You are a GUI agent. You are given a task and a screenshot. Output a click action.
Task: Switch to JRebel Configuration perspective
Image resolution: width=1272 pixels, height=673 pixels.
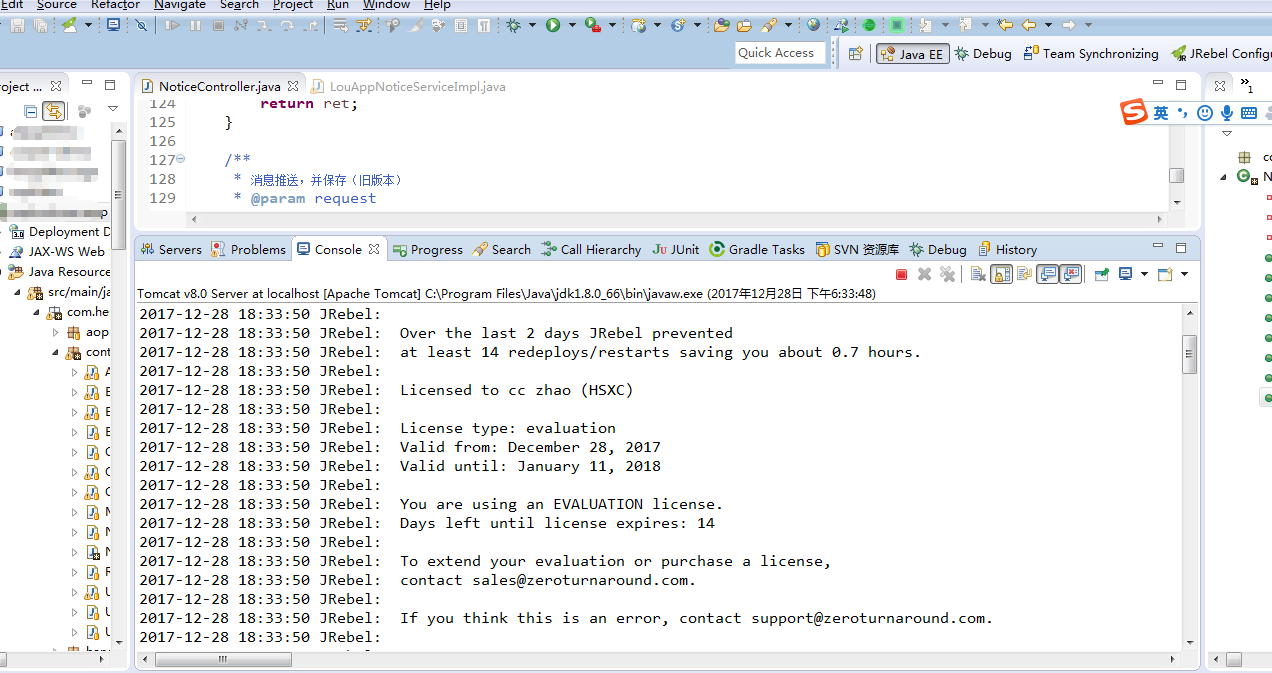tap(1220, 54)
